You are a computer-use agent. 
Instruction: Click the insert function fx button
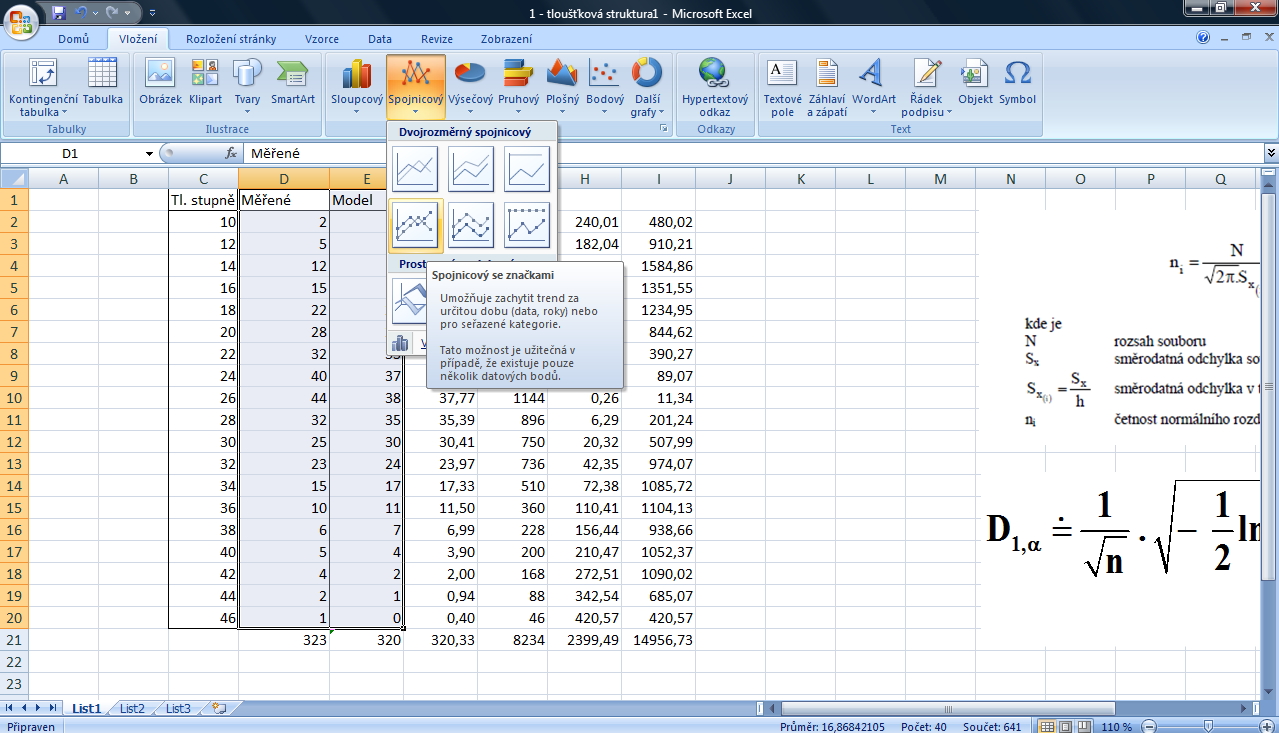[x=231, y=154]
